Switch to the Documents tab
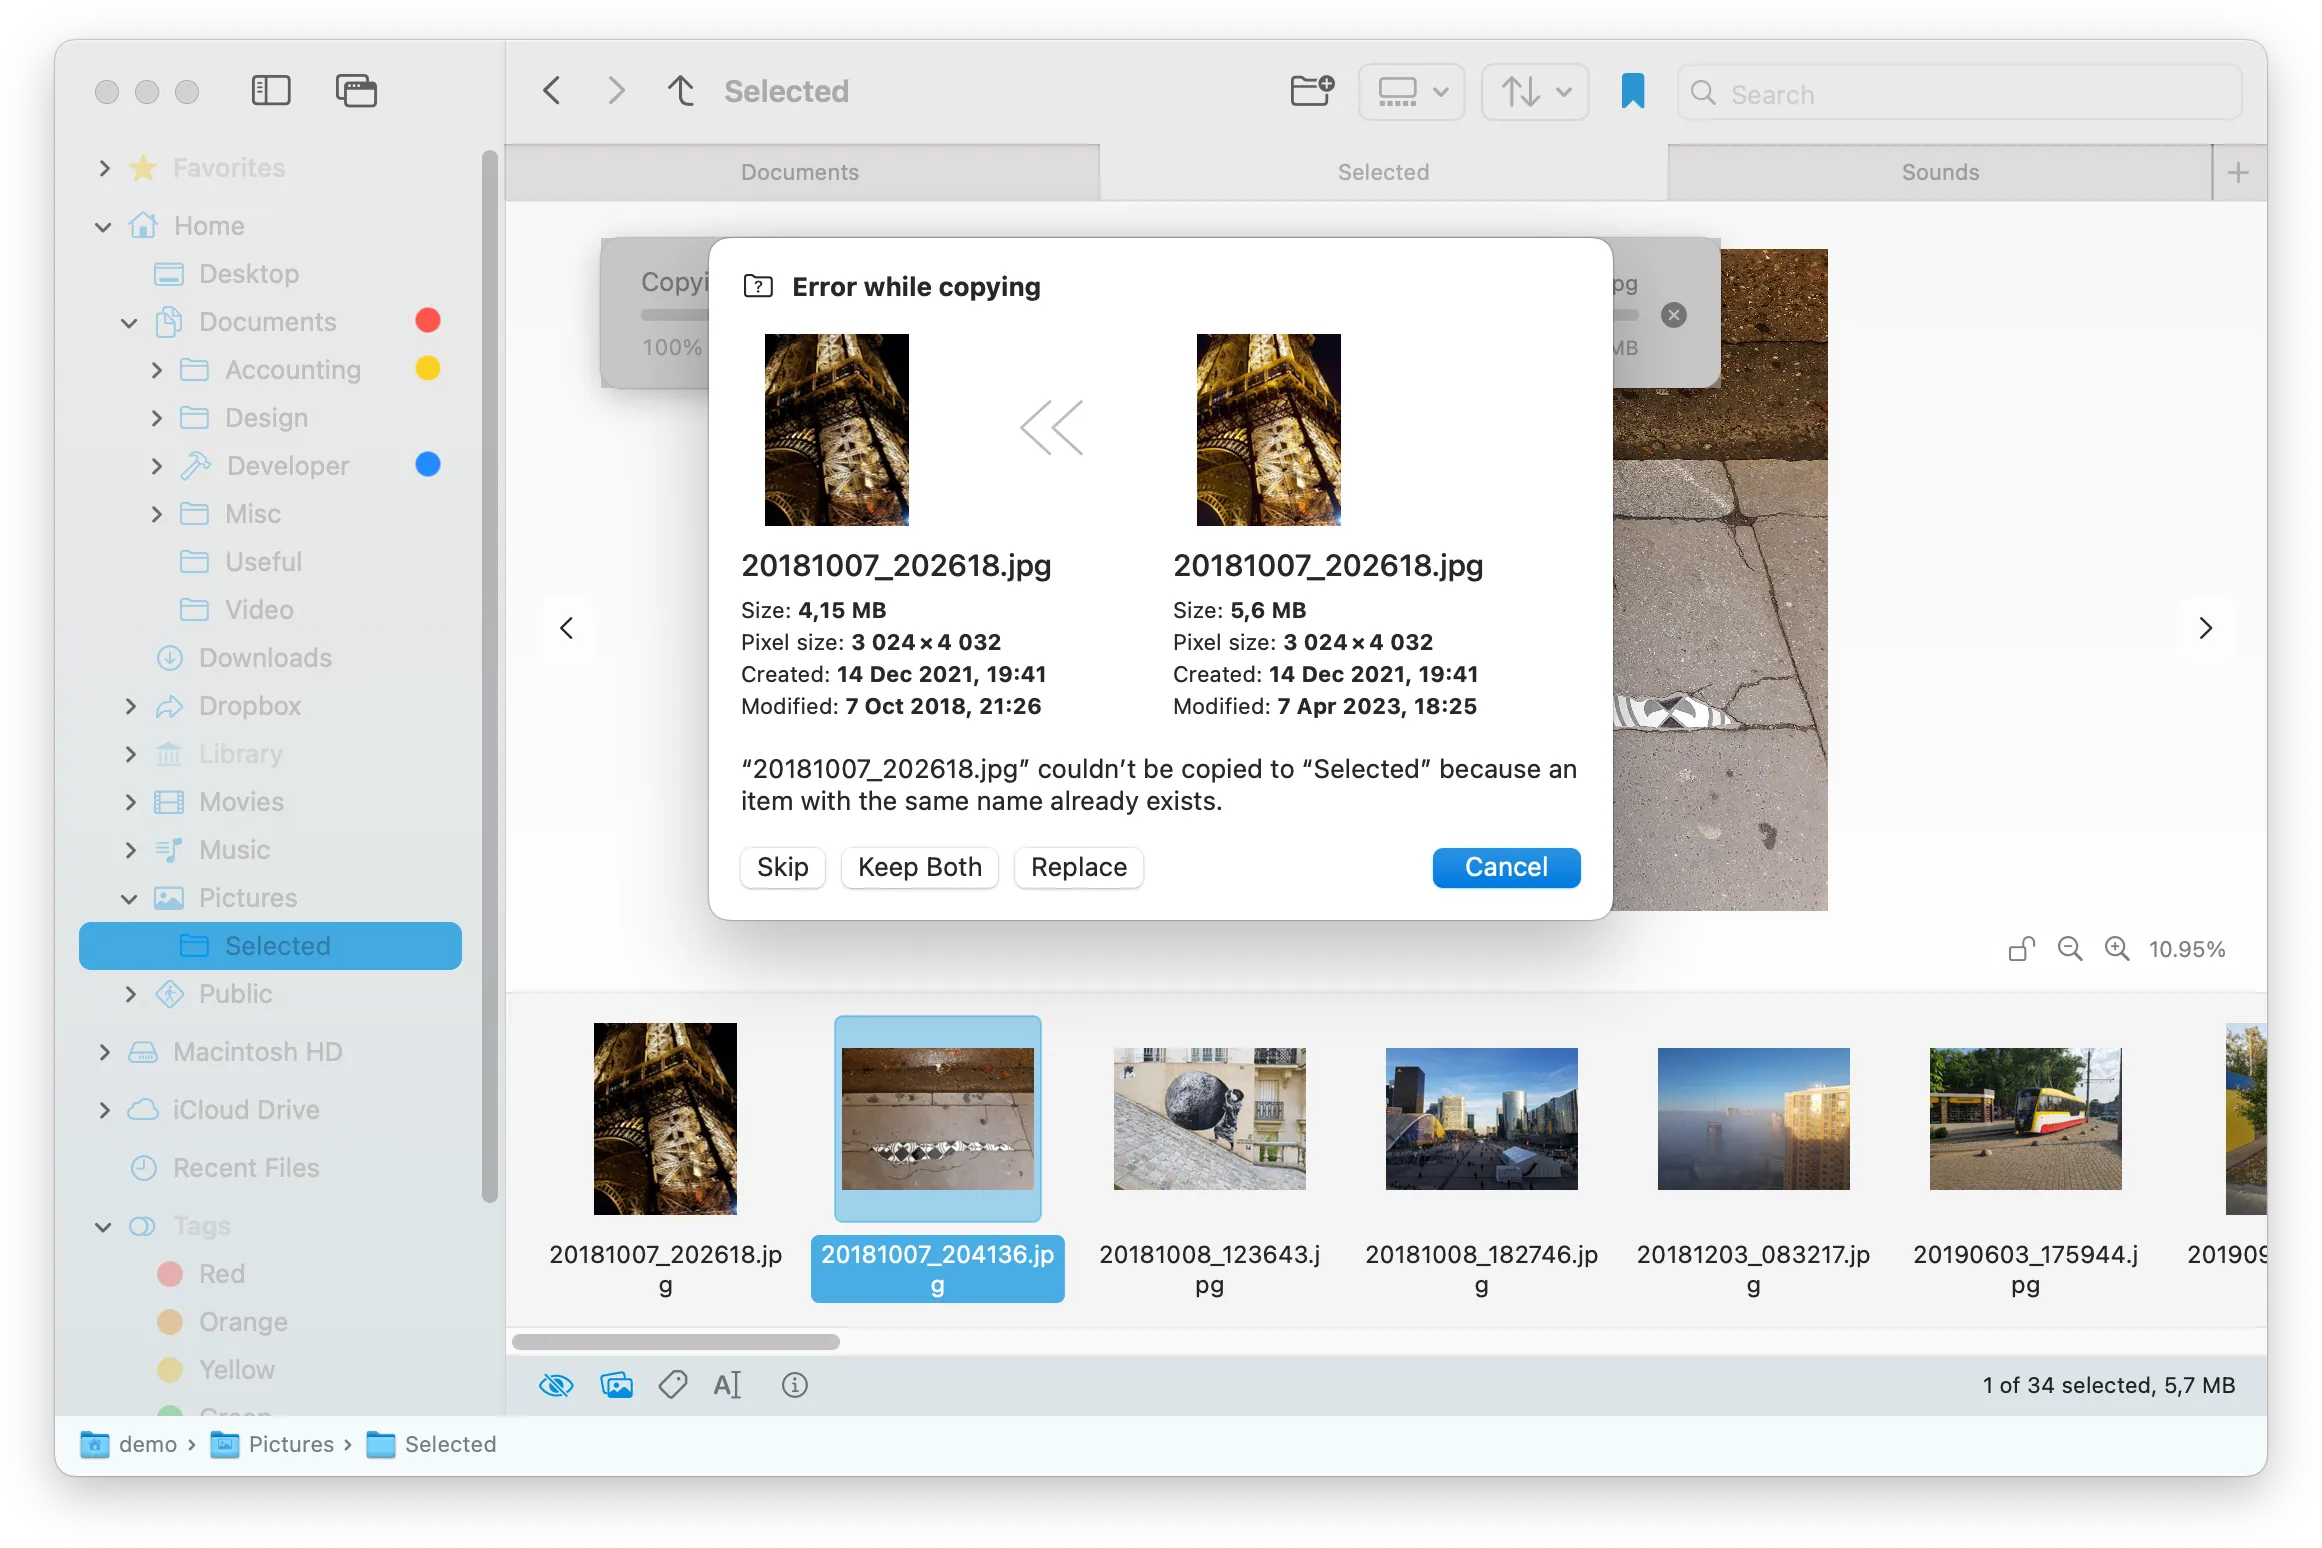Image resolution: width=2322 pixels, height=1548 pixels. (800, 172)
